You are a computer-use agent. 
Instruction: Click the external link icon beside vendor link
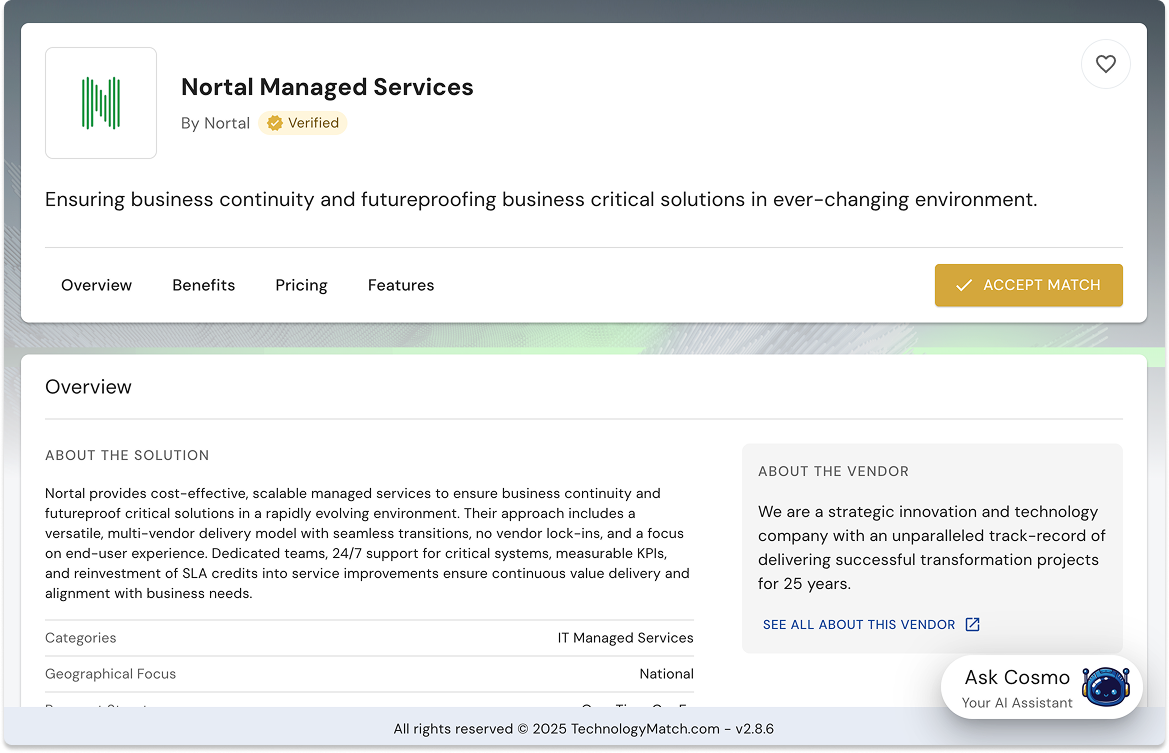coord(972,625)
